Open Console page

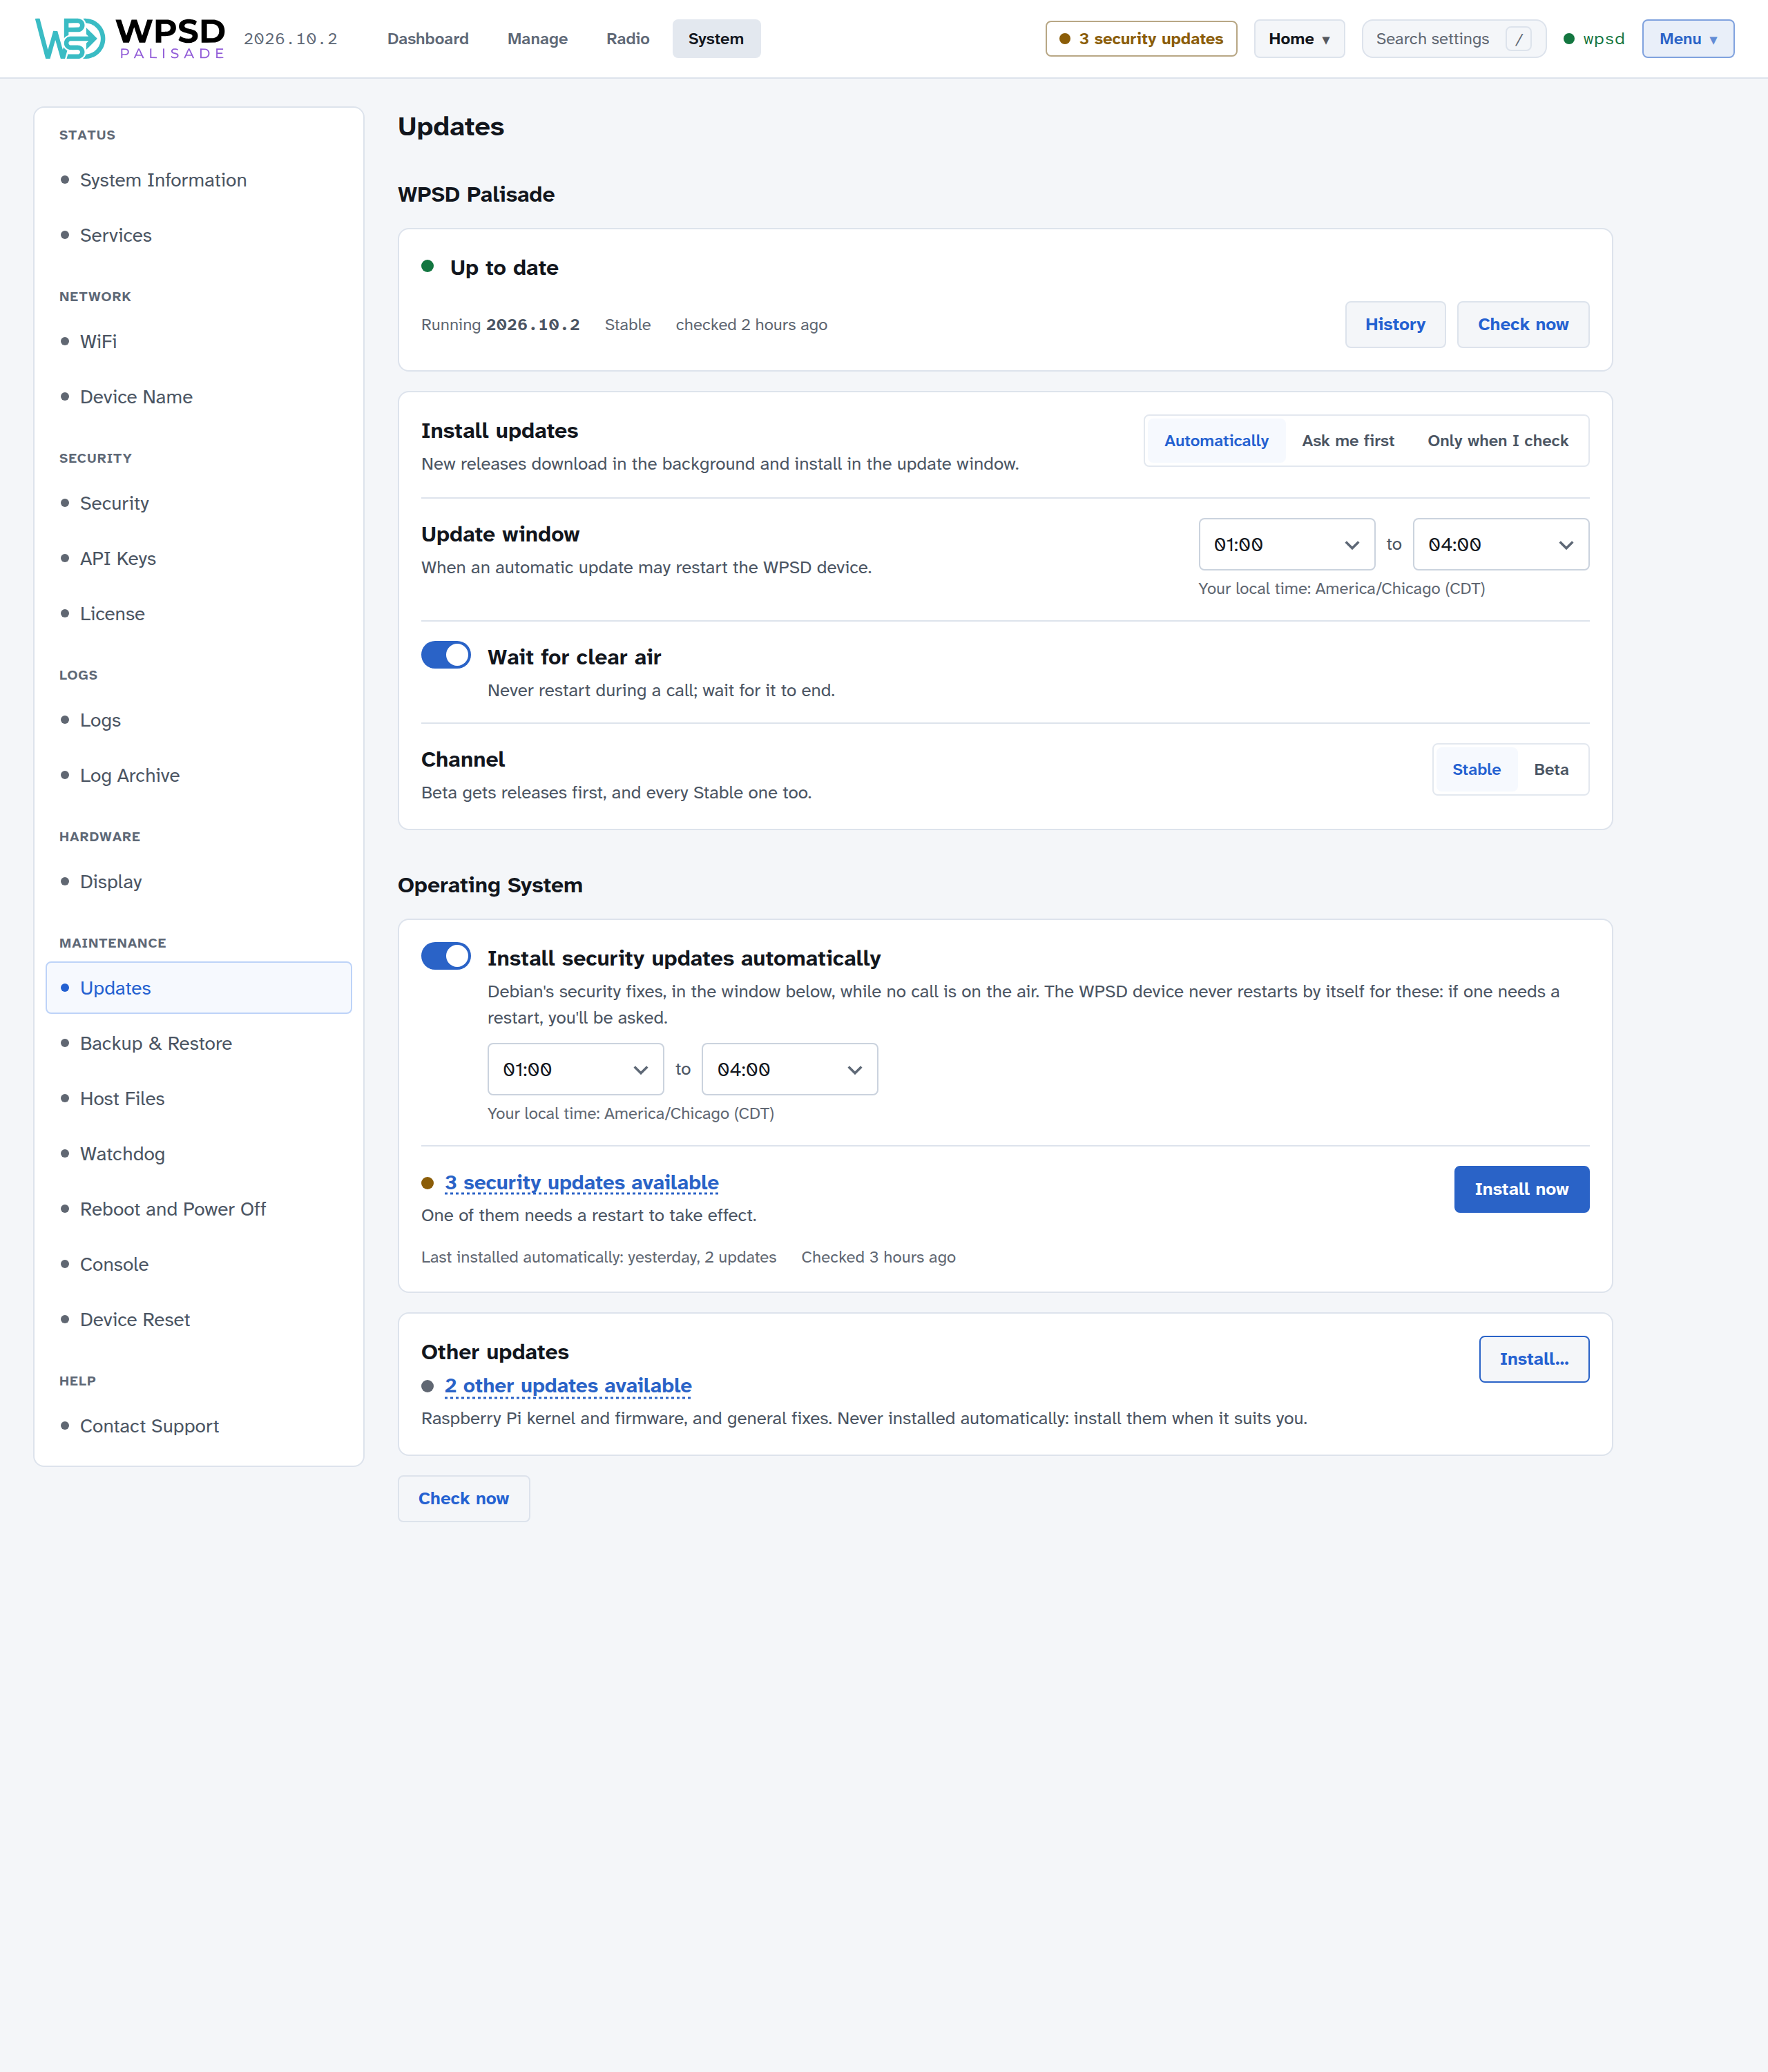[198, 1264]
